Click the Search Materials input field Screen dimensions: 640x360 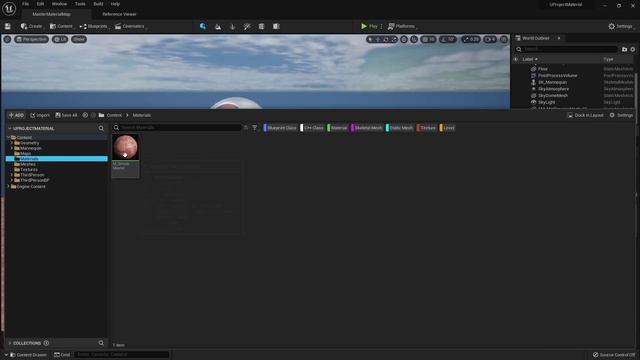[x=177, y=128]
